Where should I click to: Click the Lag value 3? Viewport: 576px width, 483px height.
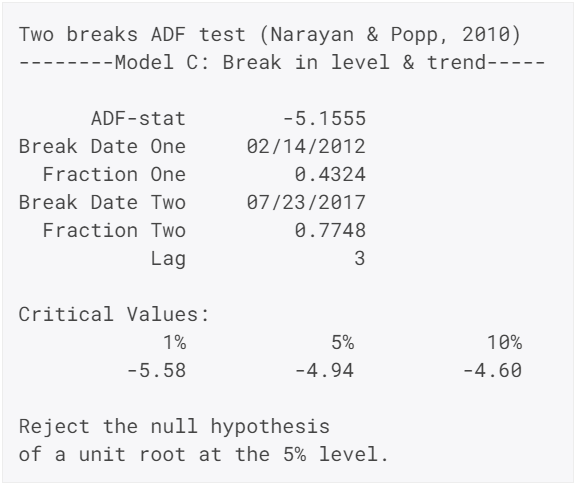pyautogui.click(x=360, y=258)
